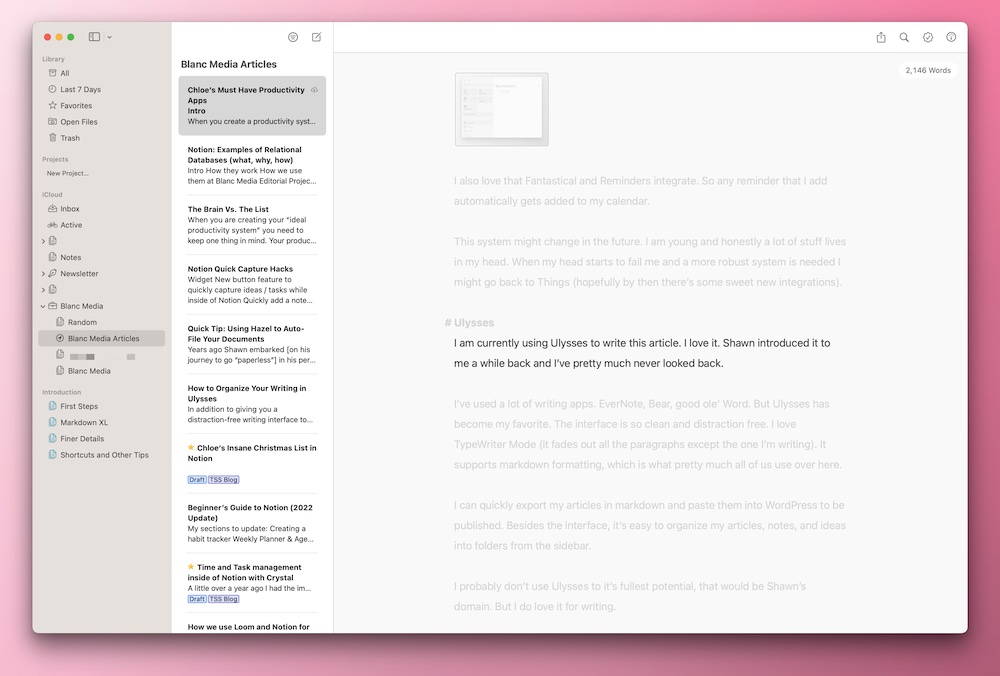The height and width of the screenshot is (676, 1000).
Task: Open Notion: Examples of Relational Databases sheet
Action: tap(252, 165)
